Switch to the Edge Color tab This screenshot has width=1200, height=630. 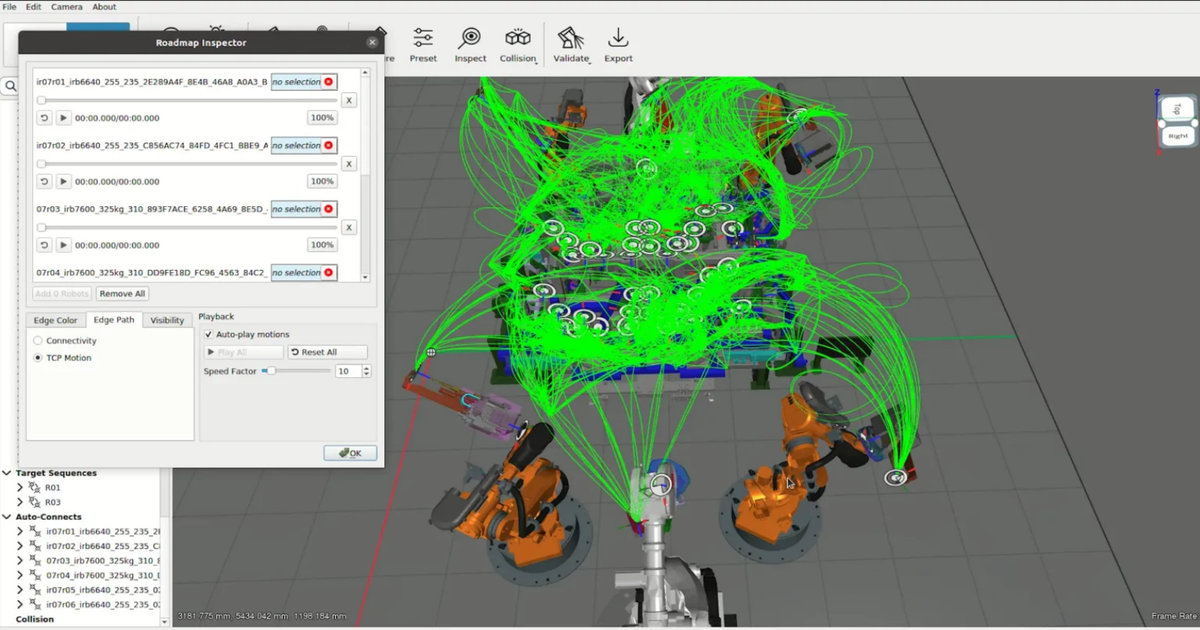tap(56, 320)
